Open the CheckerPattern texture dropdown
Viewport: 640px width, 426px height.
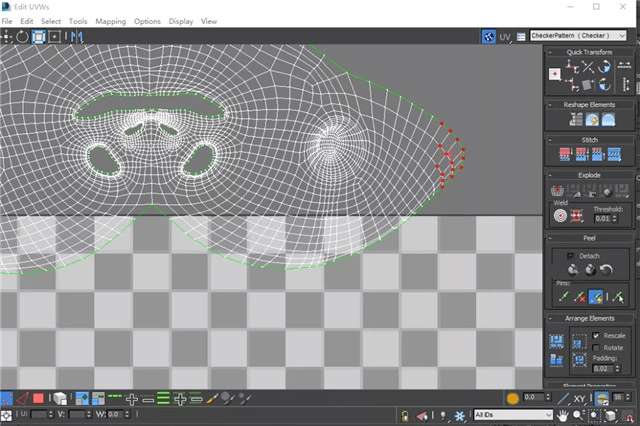pyautogui.click(x=578, y=36)
